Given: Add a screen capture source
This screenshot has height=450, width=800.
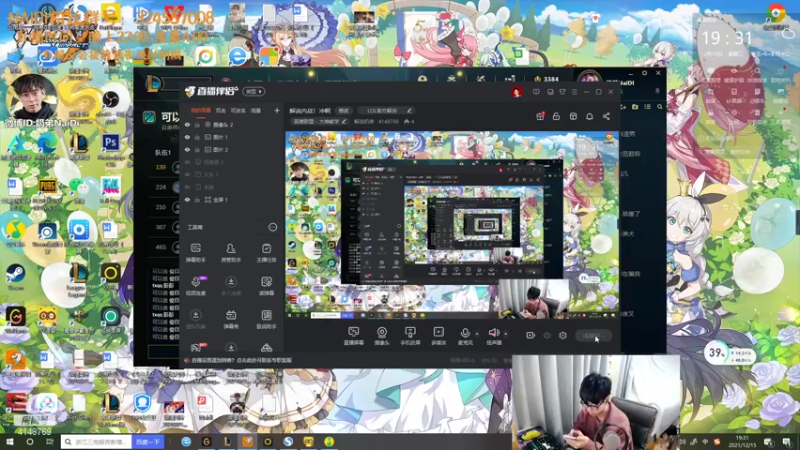Looking at the screenshot, I should [354, 336].
